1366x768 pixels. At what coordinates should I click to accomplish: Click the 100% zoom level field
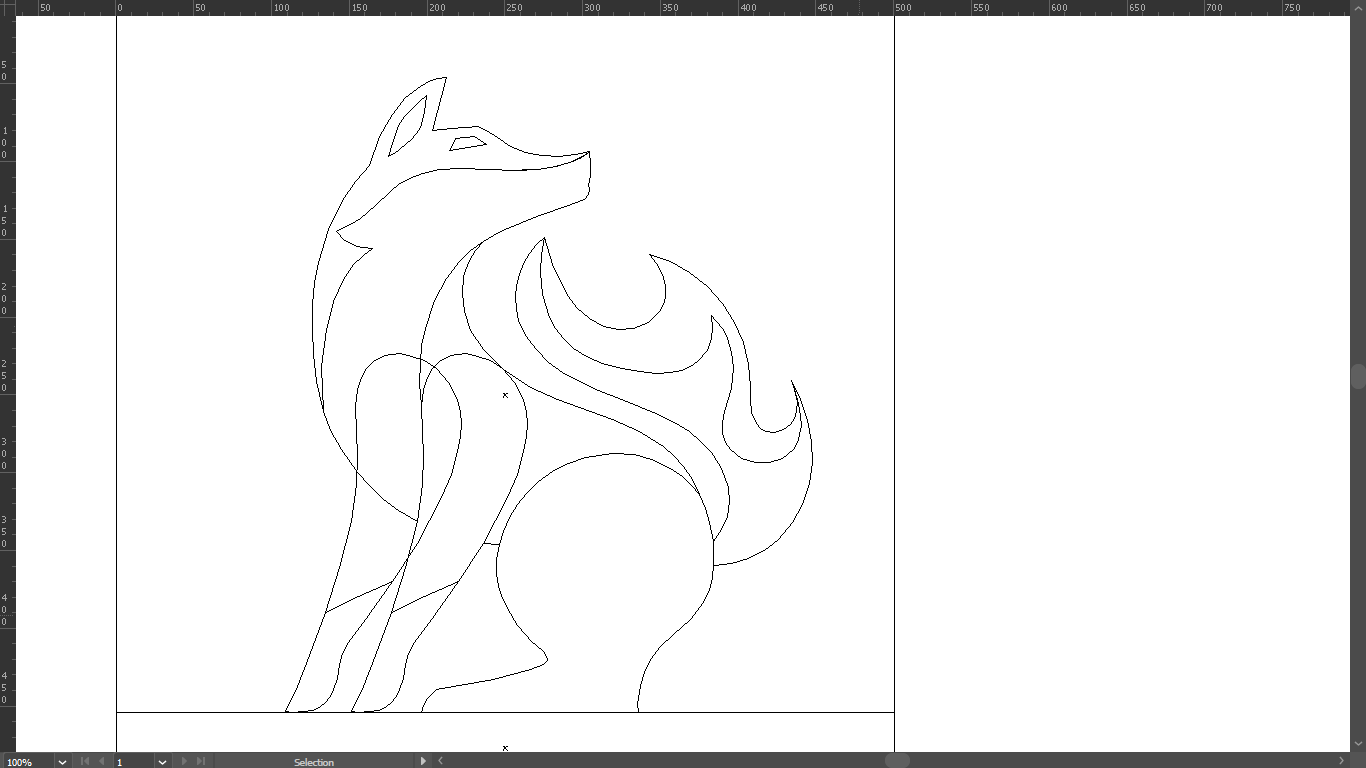[x=28, y=762]
